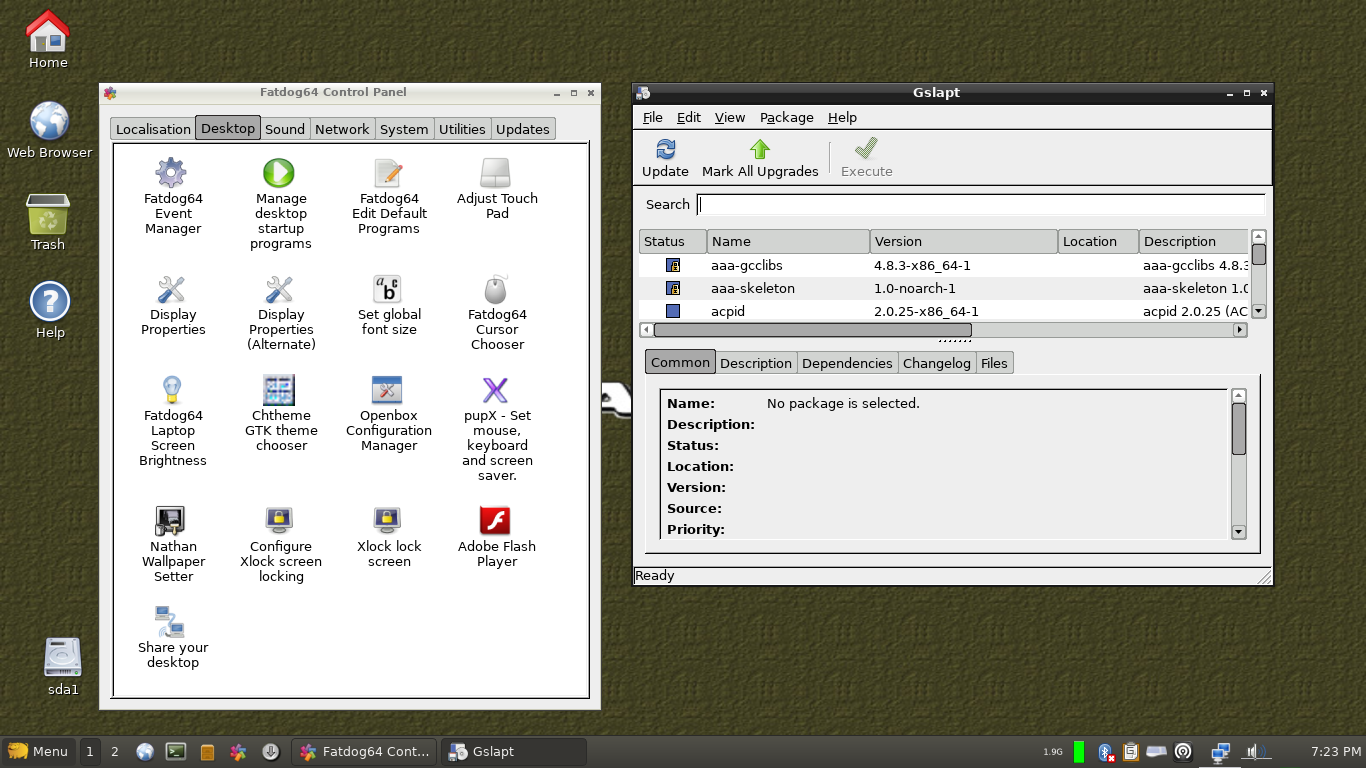
Task: Click down arrow of package list scrollbar
Action: click(x=1259, y=311)
